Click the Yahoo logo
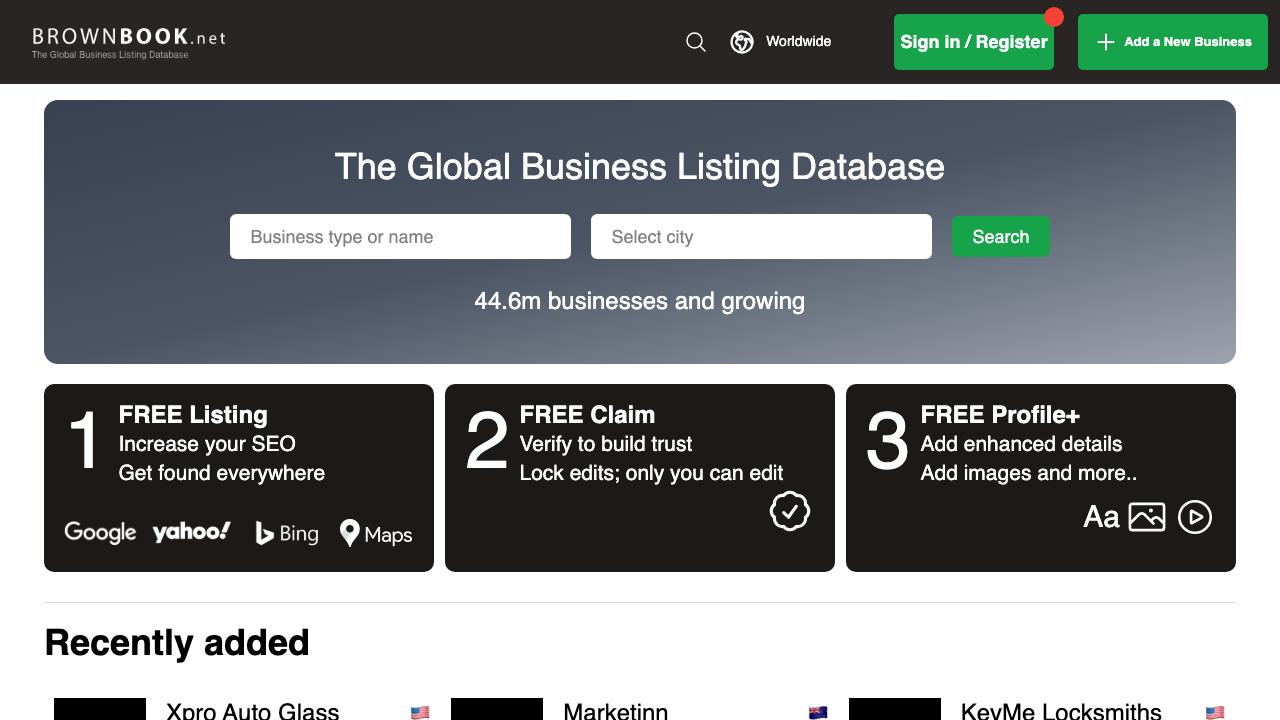Image resolution: width=1280 pixels, height=720 pixels. pyautogui.click(x=191, y=532)
